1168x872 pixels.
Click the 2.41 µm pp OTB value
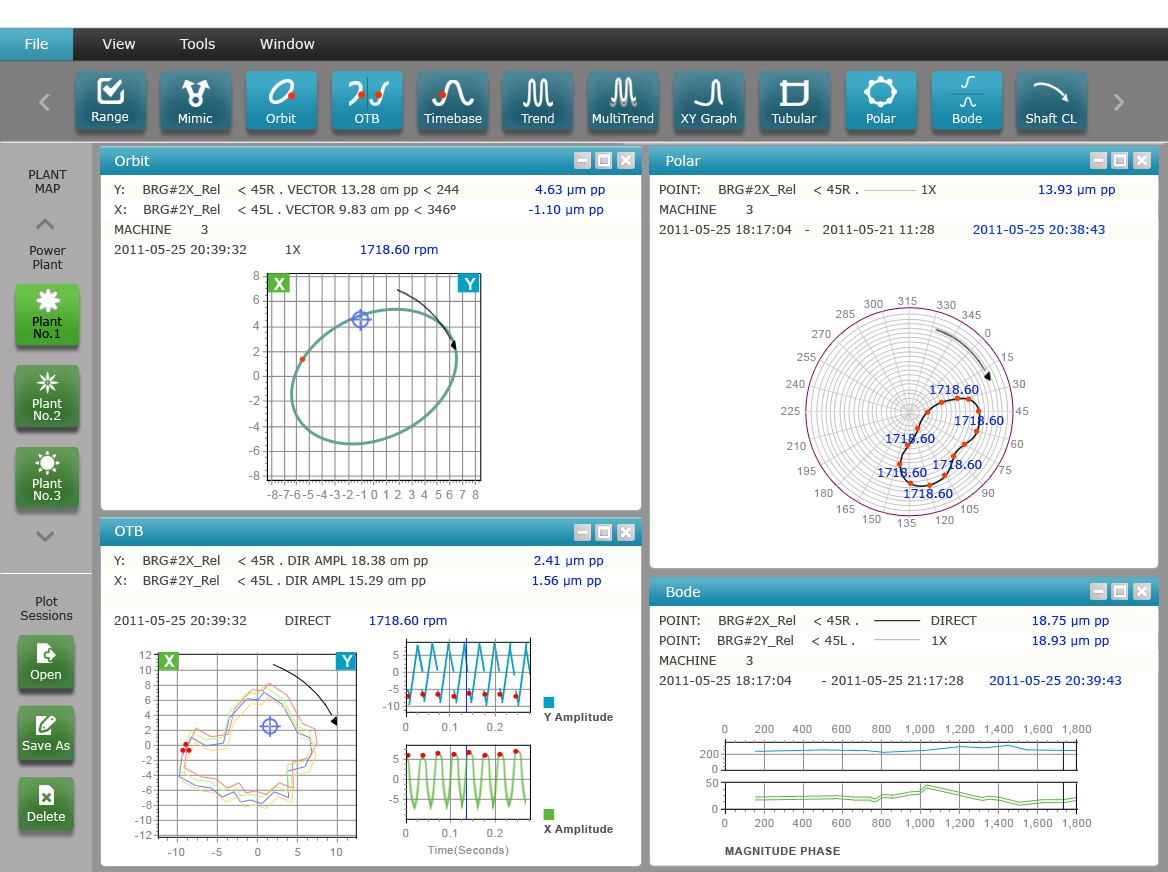click(568, 560)
